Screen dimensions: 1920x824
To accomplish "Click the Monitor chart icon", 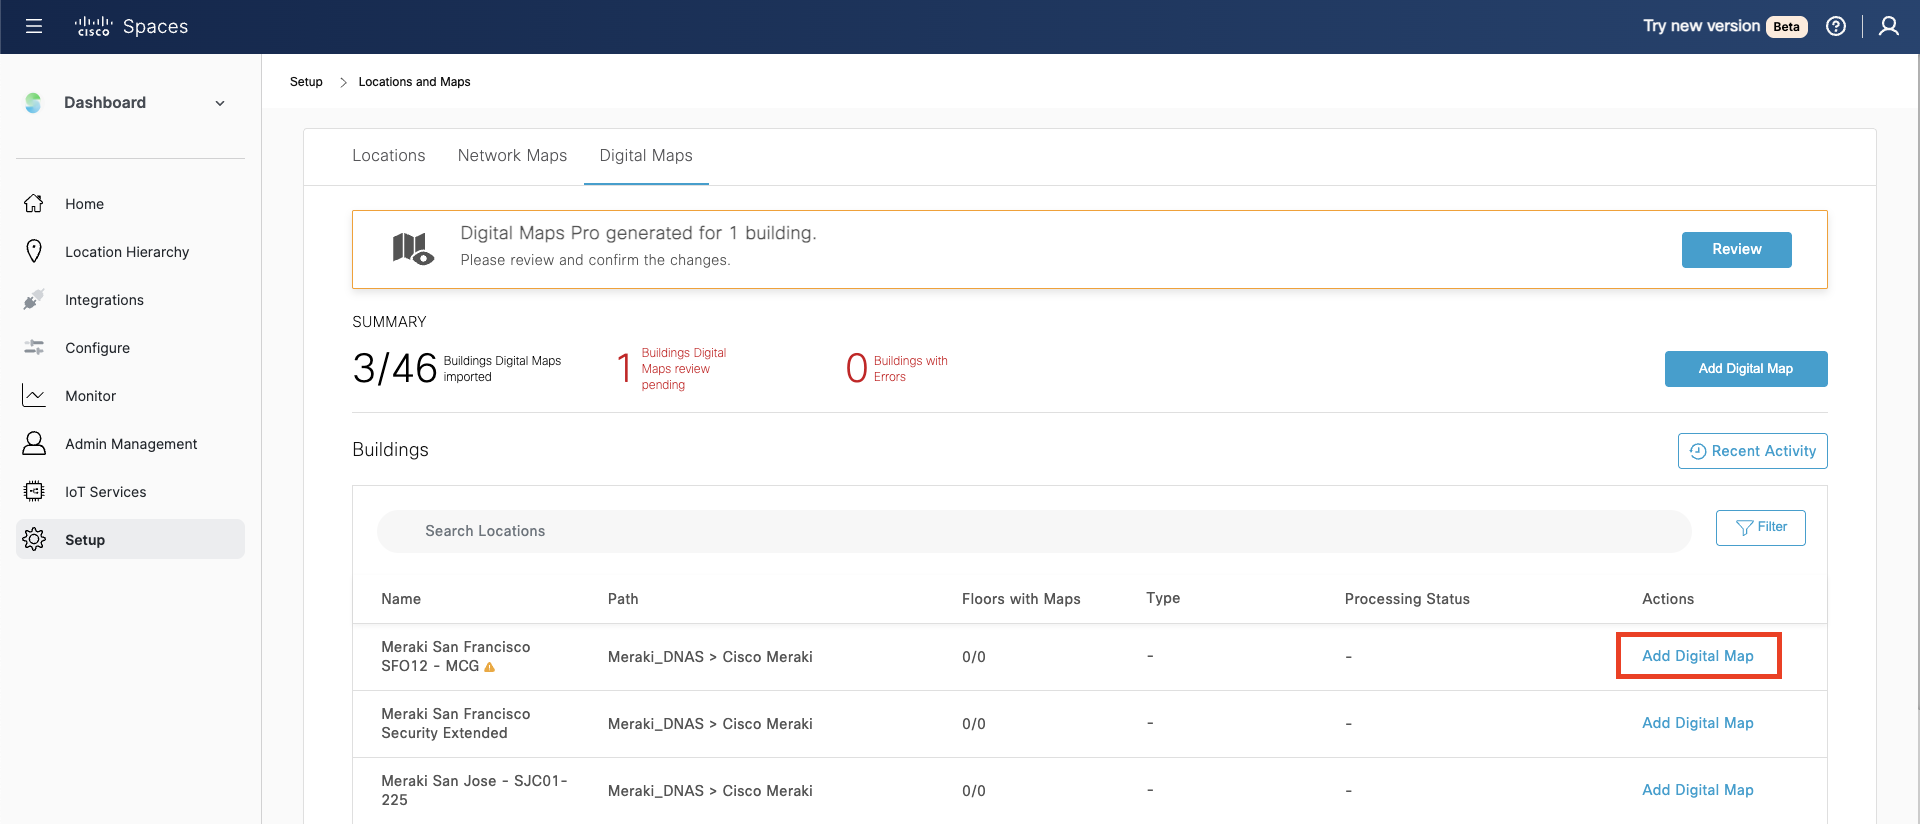I will (x=34, y=396).
